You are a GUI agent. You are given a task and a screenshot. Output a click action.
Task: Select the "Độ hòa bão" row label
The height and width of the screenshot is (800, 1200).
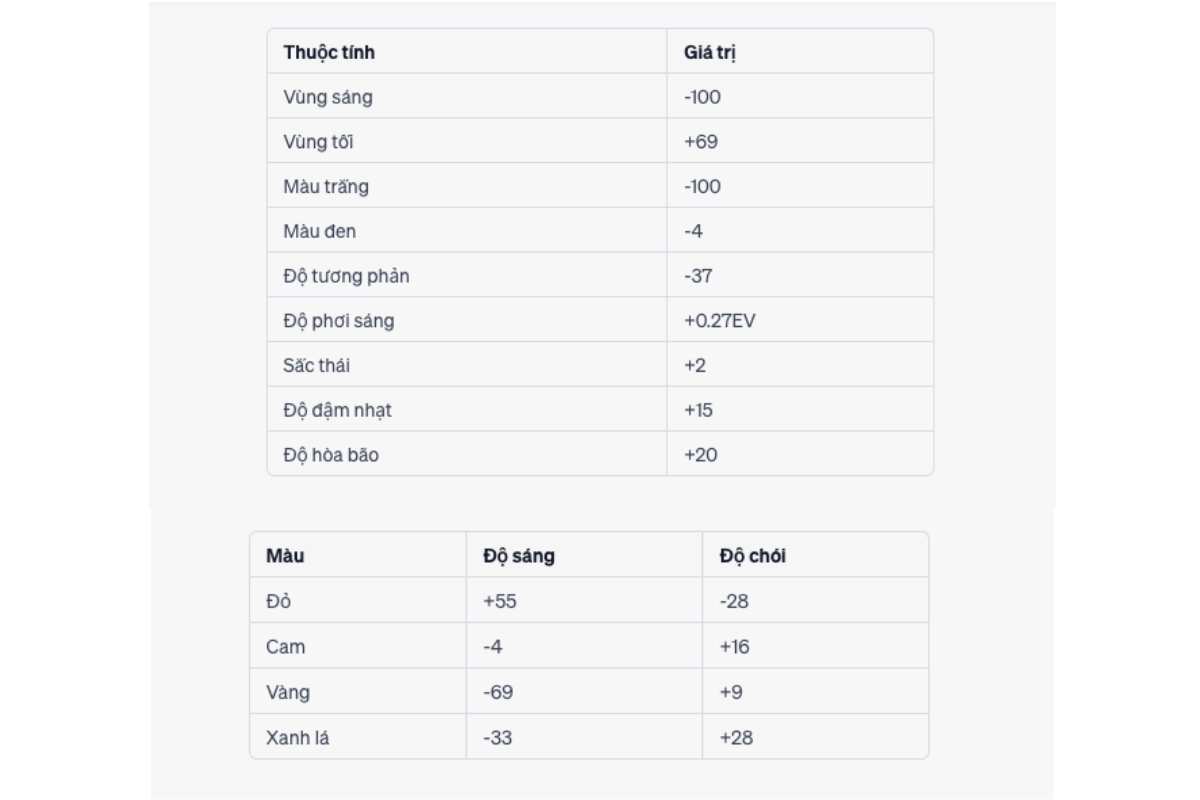pyautogui.click(x=331, y=455)
